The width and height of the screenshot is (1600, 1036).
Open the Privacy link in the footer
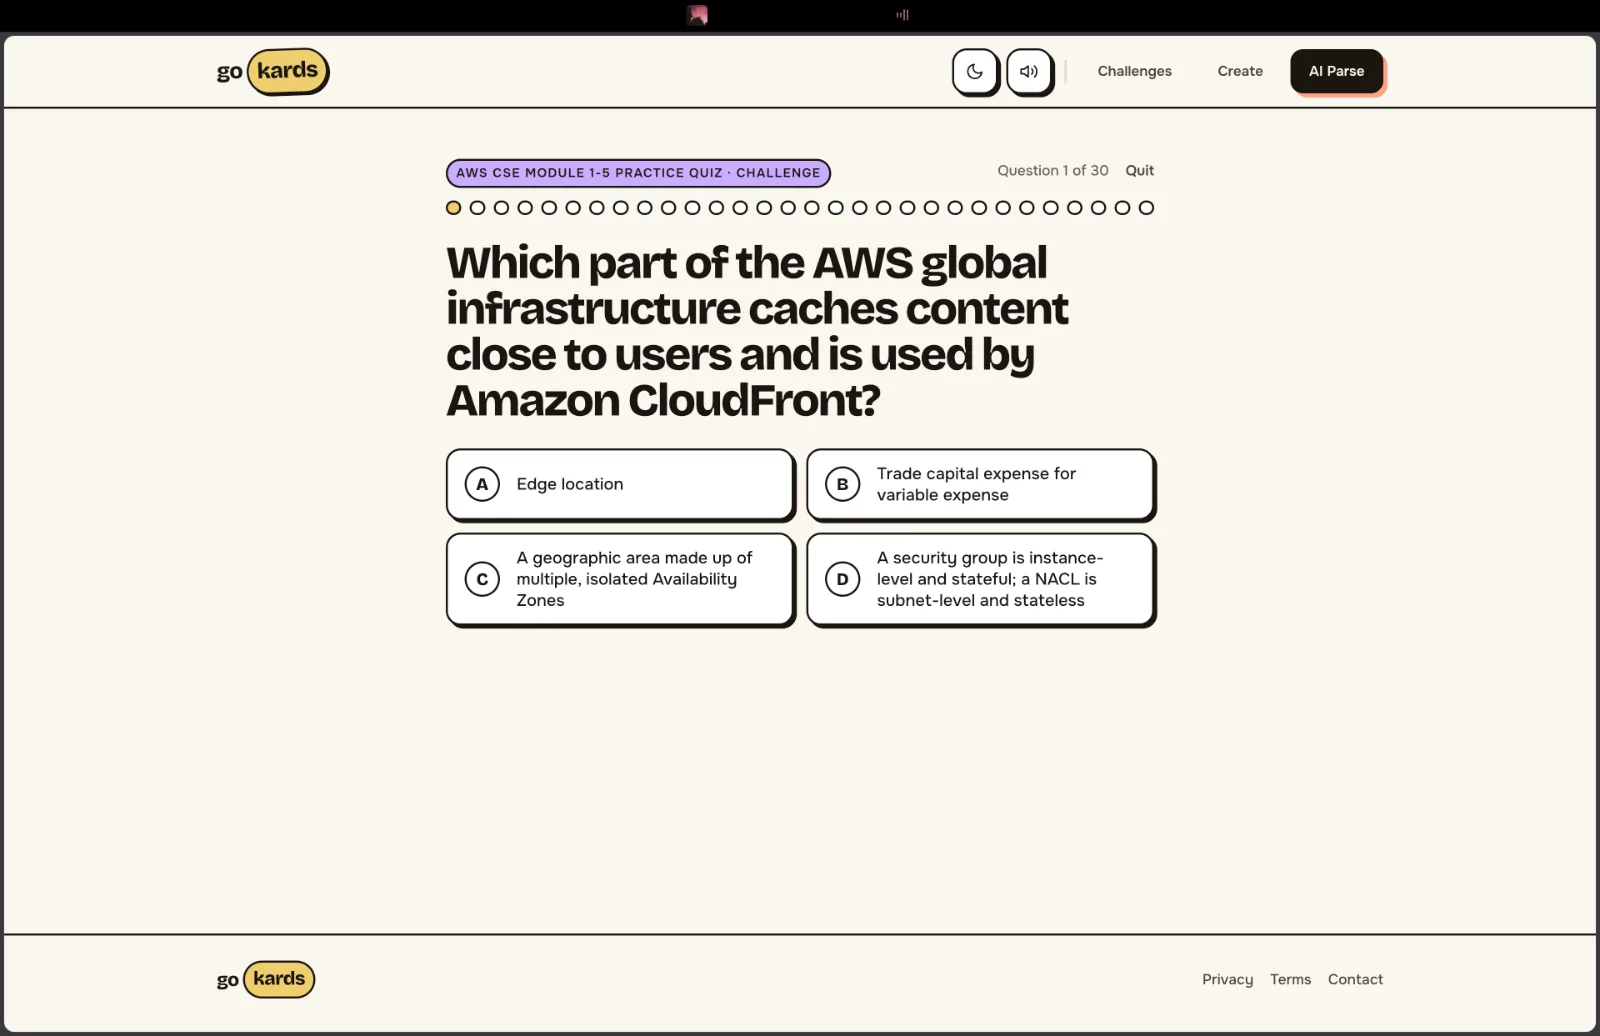click(1227, 980)
